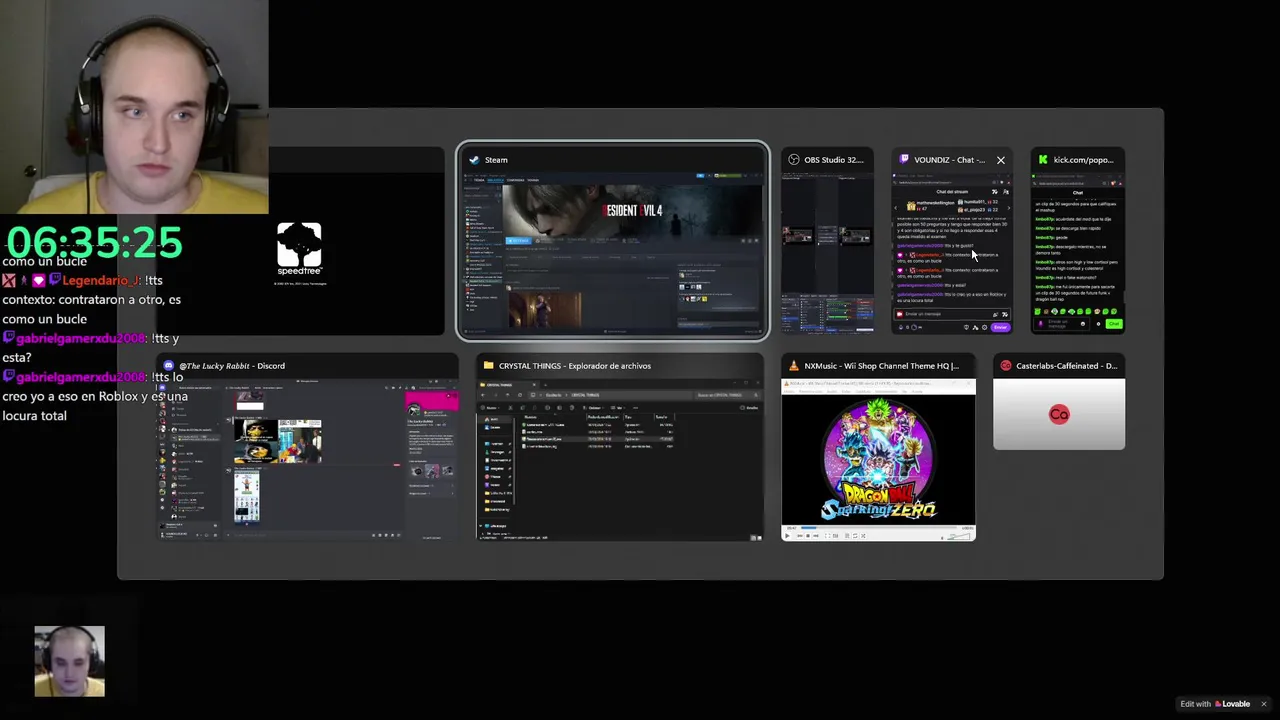Click the green Kick icon
The image size is (1280, 720).
(1043, 160)
